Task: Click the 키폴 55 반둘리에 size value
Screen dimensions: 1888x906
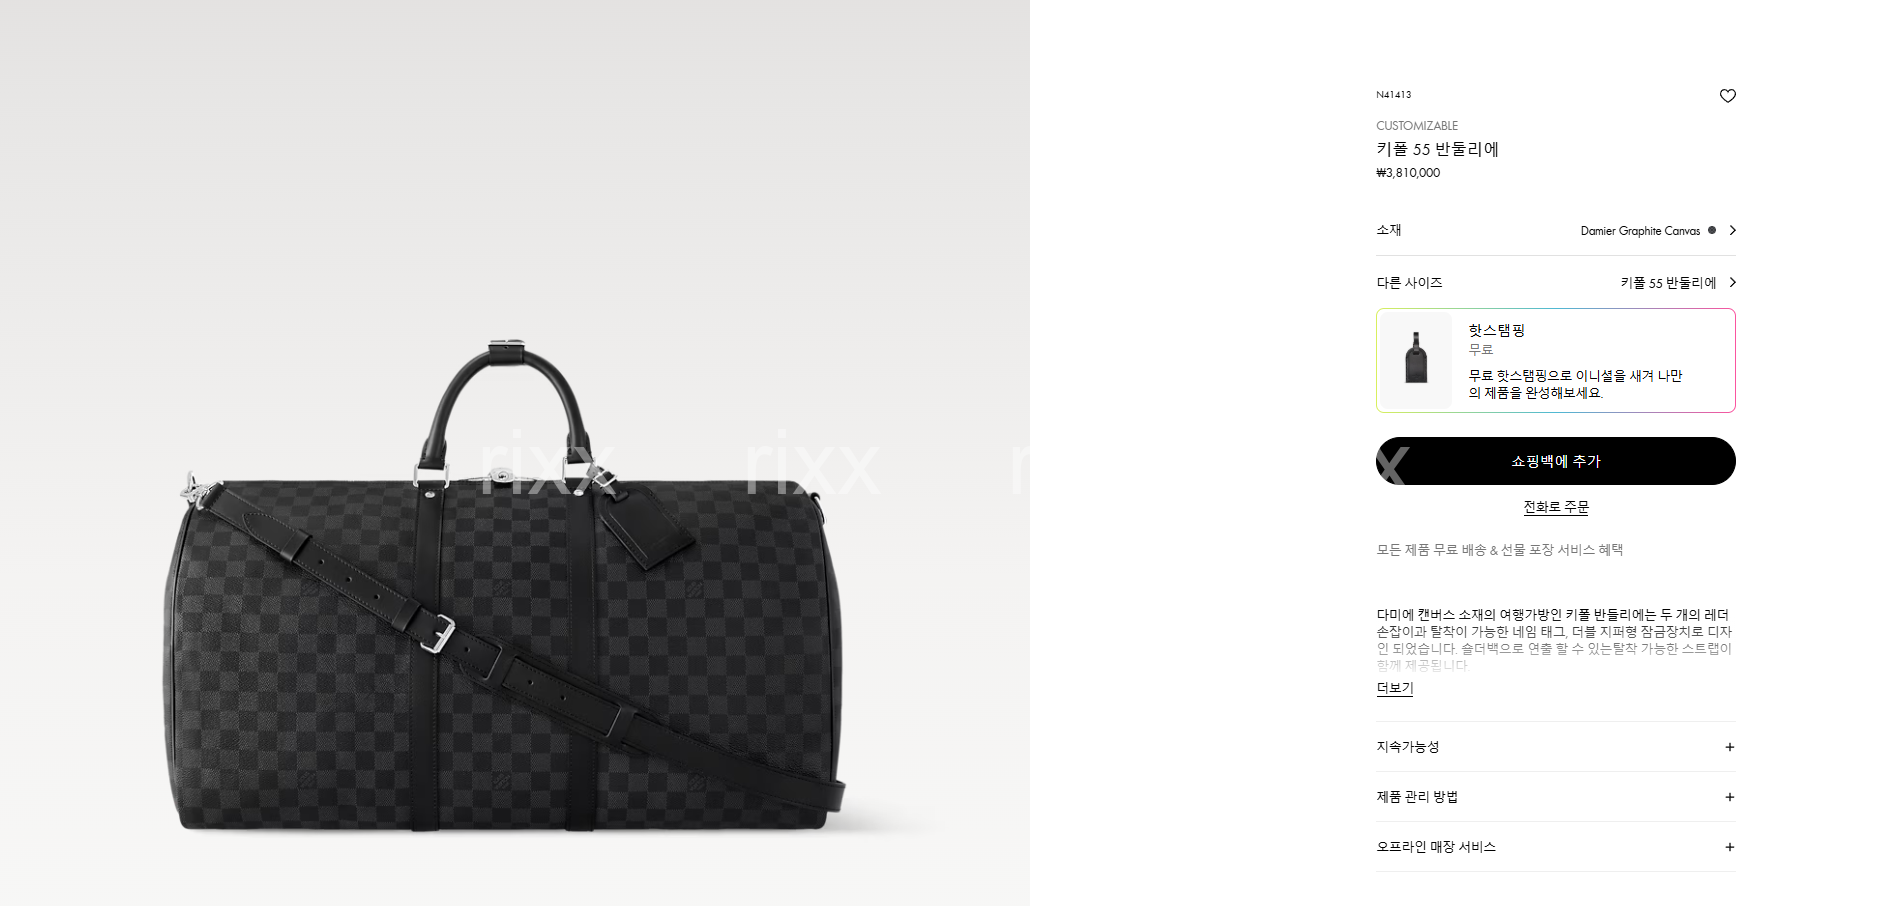Action: [1668, 283]
